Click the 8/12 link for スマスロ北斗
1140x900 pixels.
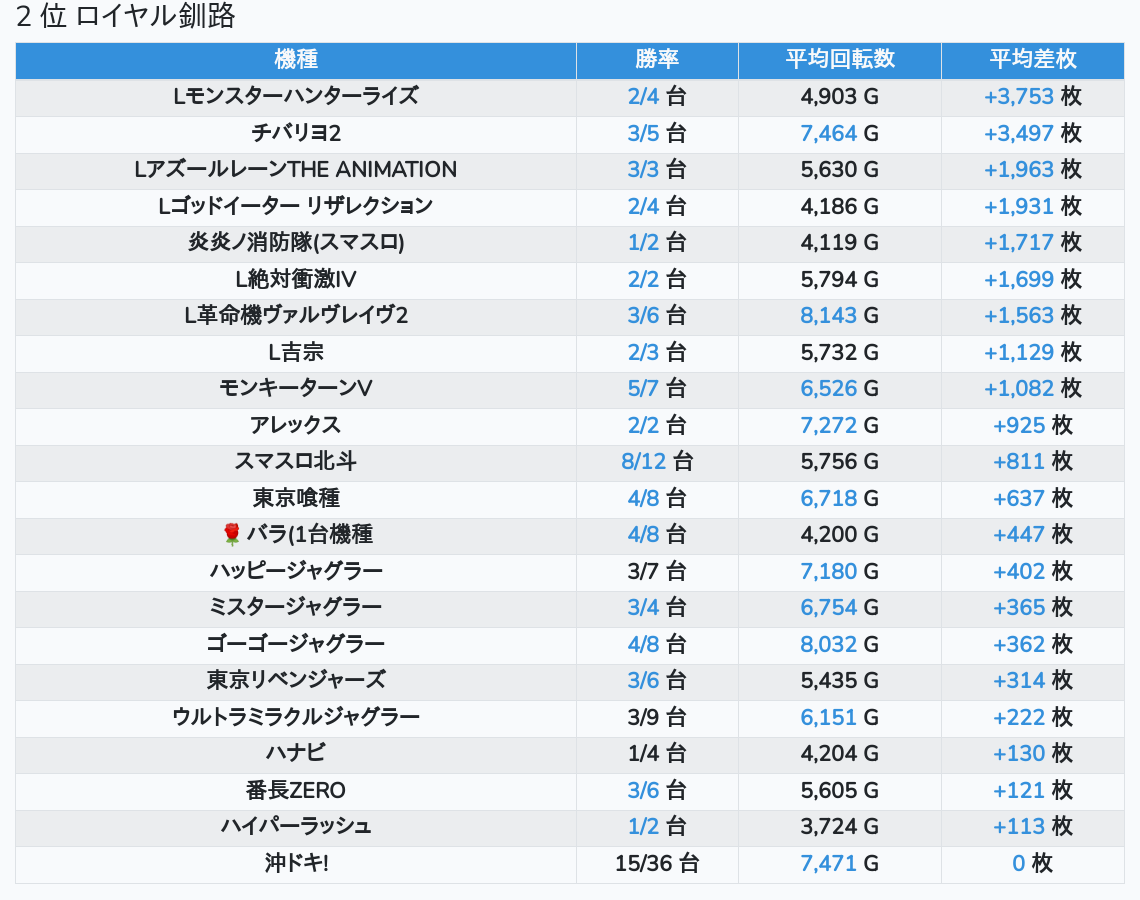click(643, 462)
